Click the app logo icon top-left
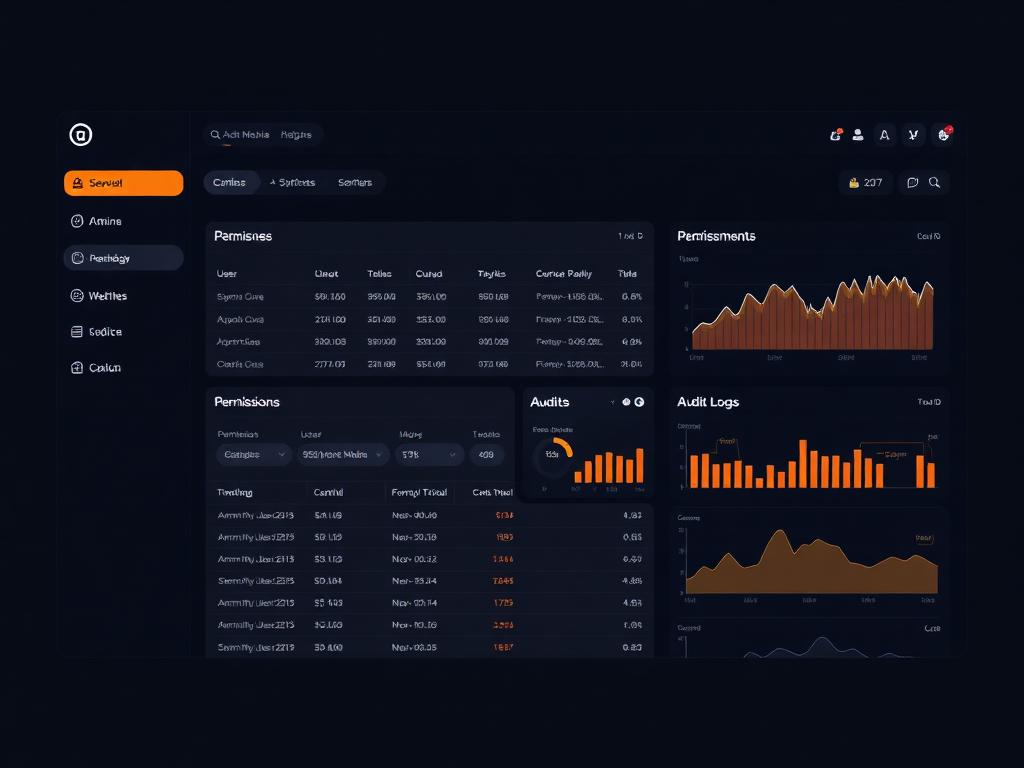1024x768 pixels. coord(81,134)
